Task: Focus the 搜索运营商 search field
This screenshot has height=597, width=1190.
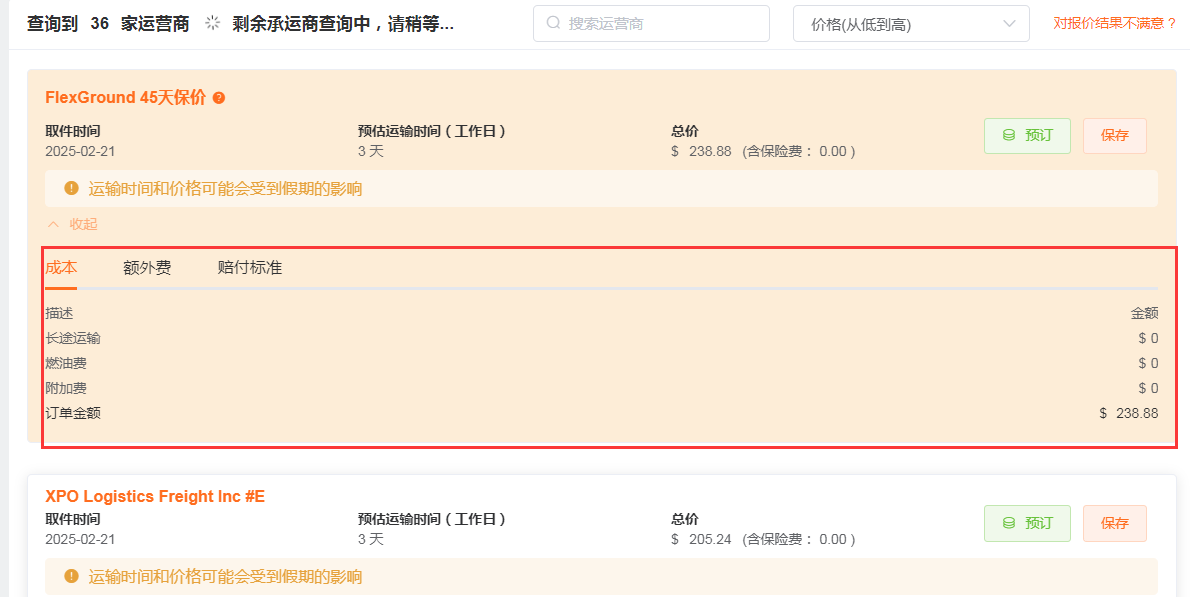Action: coord(660,24)
